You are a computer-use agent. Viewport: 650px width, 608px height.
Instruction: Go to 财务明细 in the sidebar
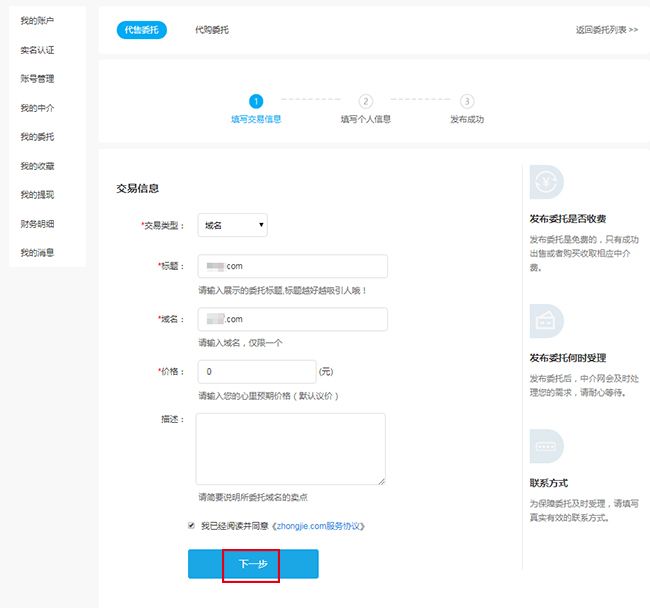click(37, 223)
